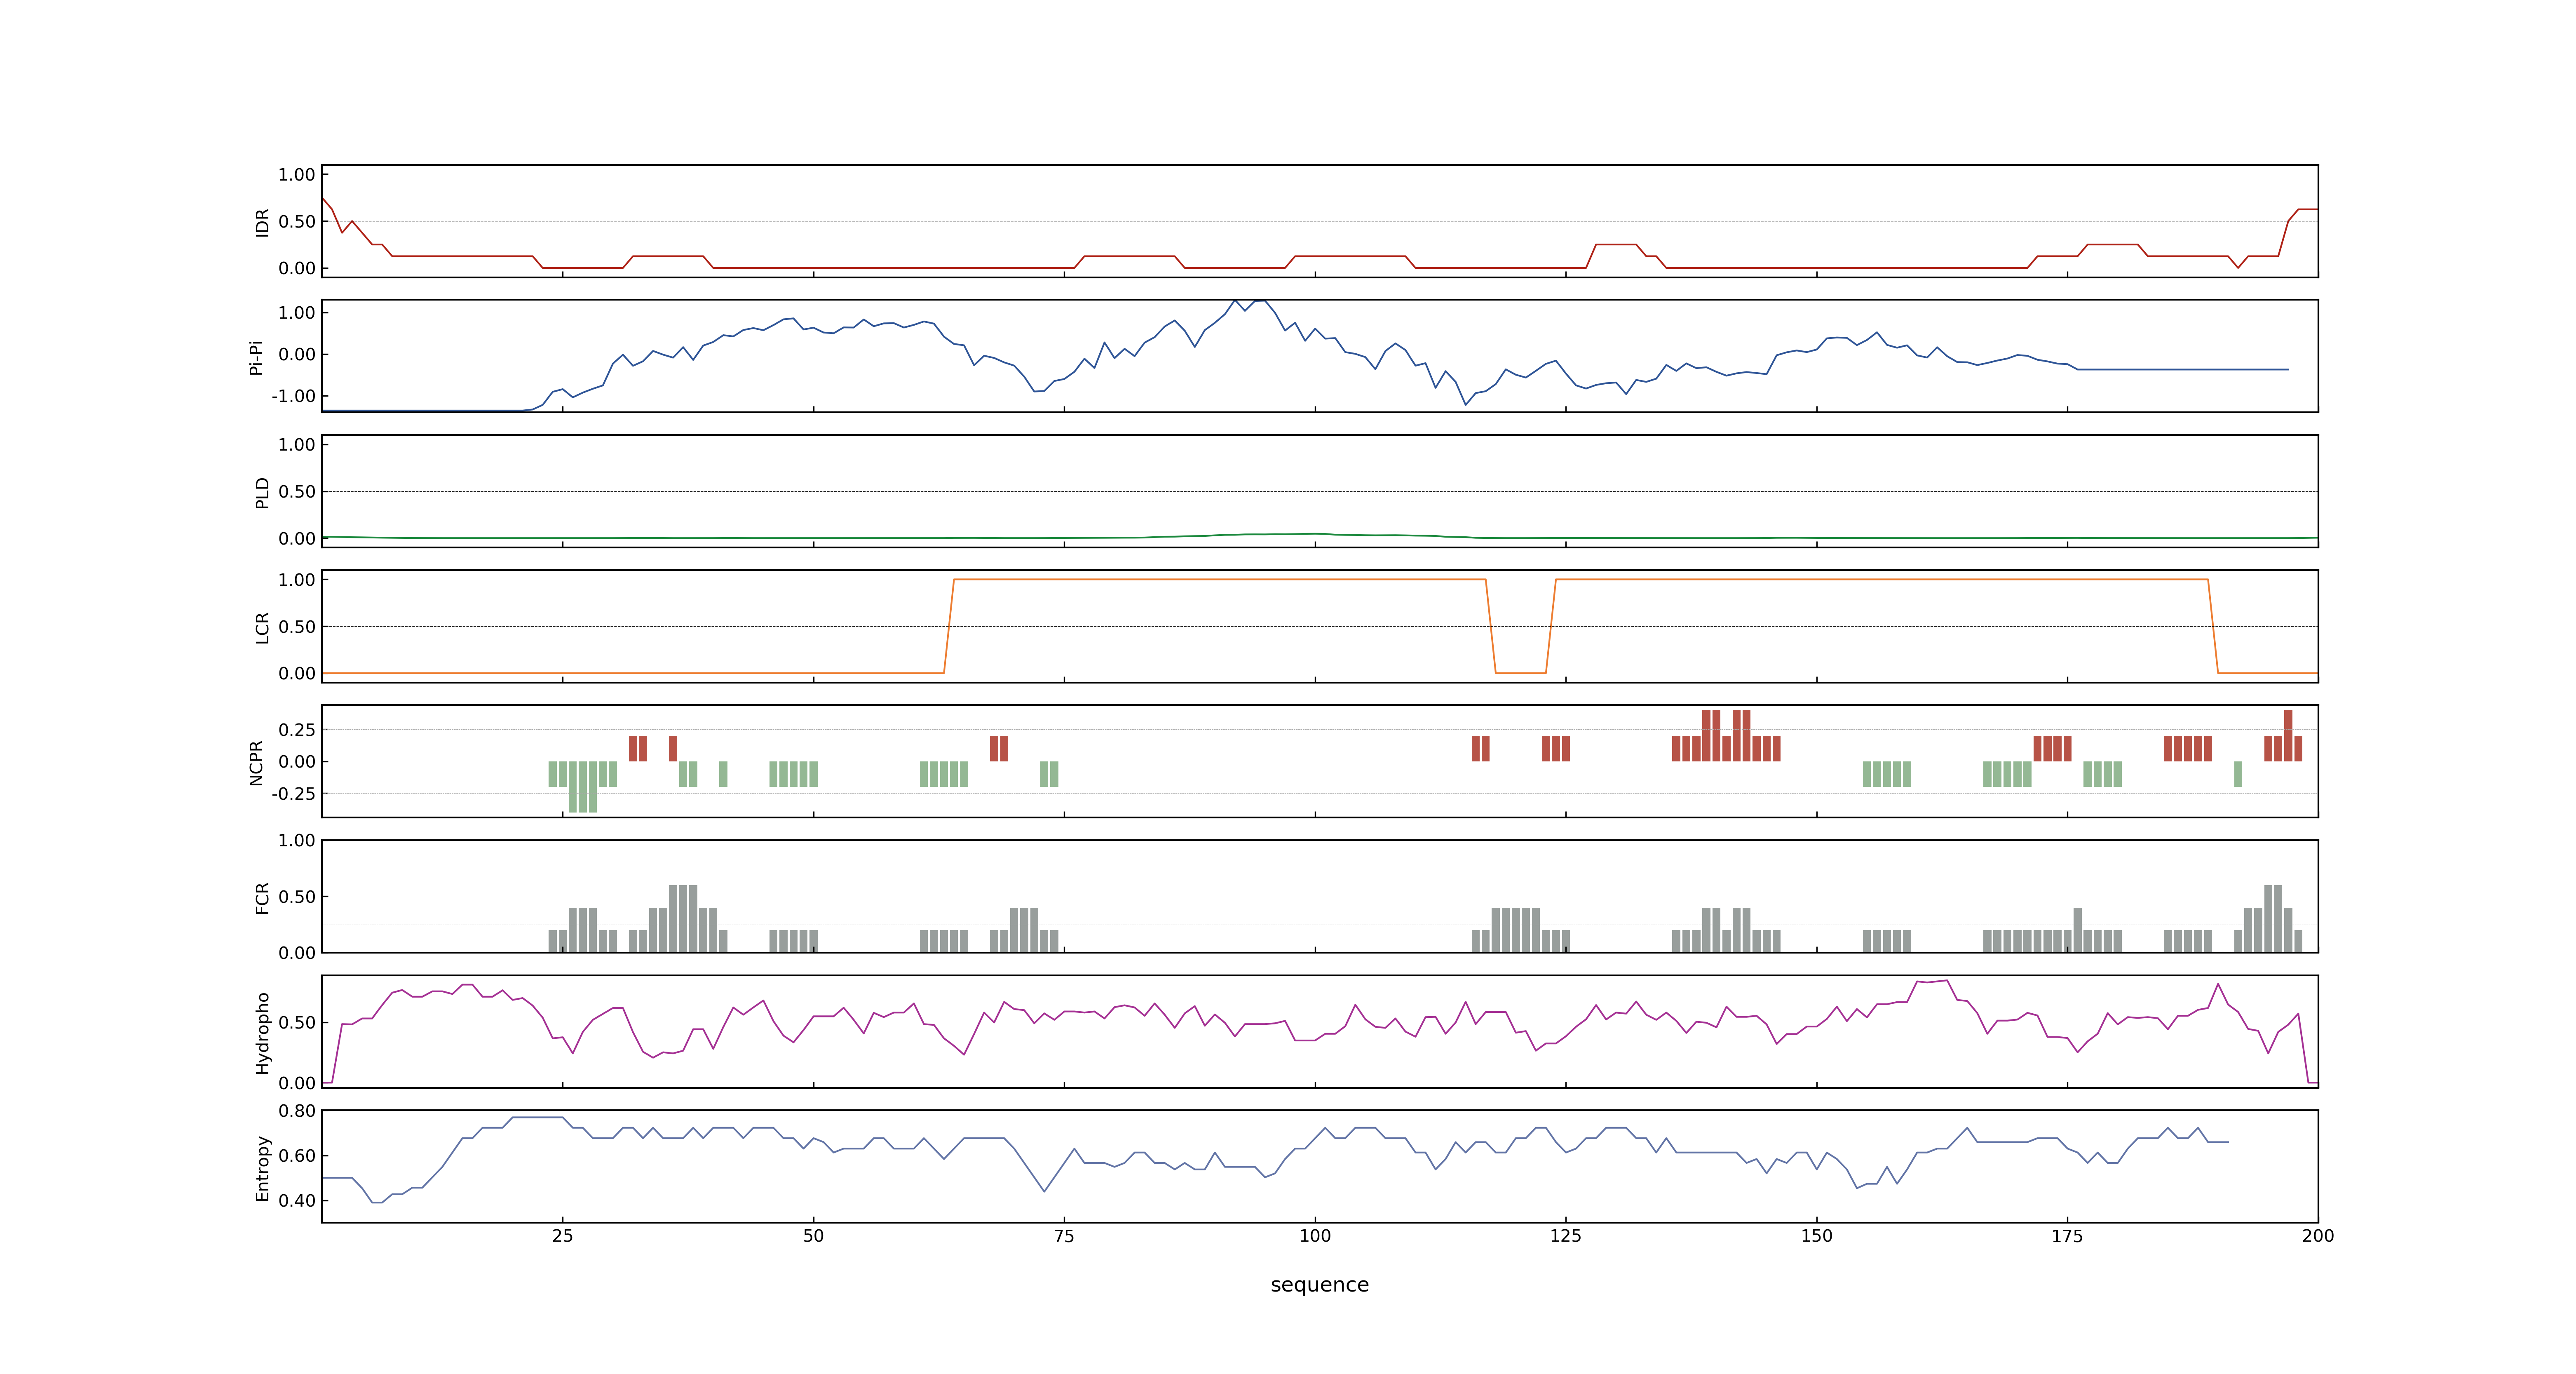Viewport: 2576px width, 1374px height.
Task: Click the x-axis tick label 50
Action: (814, 1236)
